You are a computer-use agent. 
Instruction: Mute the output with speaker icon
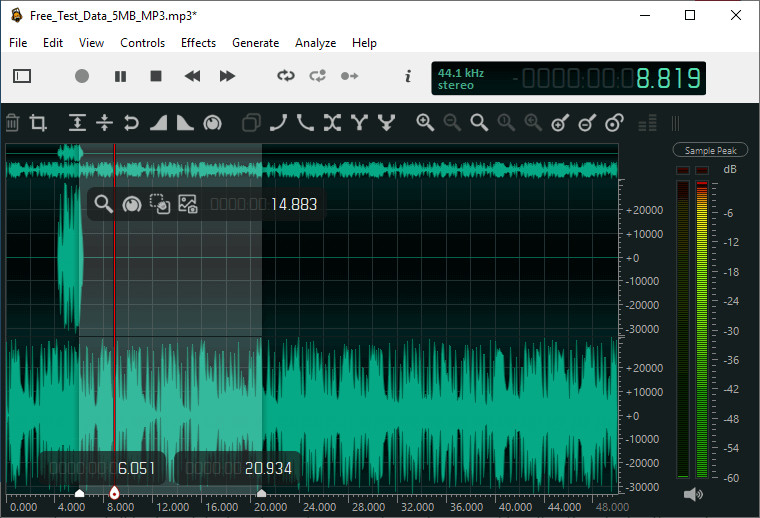point(692,494)
